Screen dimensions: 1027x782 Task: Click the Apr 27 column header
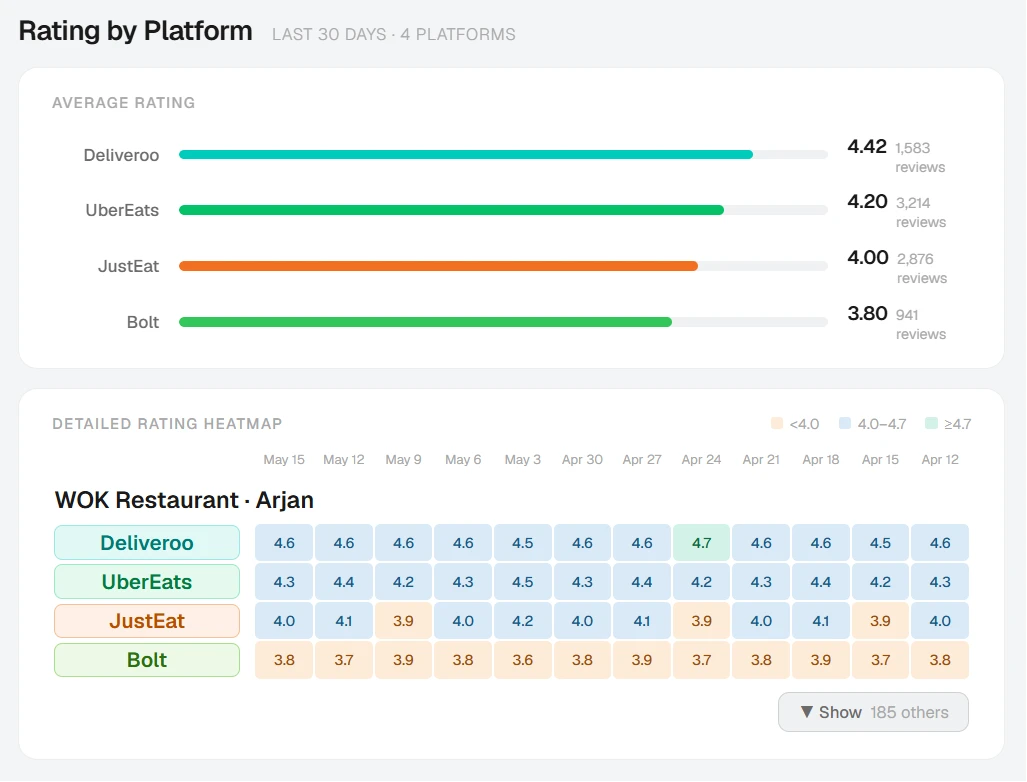click(641, 459)
